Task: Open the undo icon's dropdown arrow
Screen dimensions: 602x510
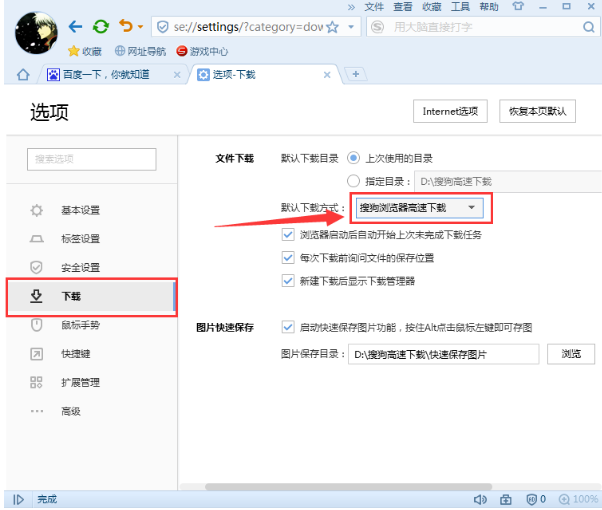Action: tap(141, 26)
